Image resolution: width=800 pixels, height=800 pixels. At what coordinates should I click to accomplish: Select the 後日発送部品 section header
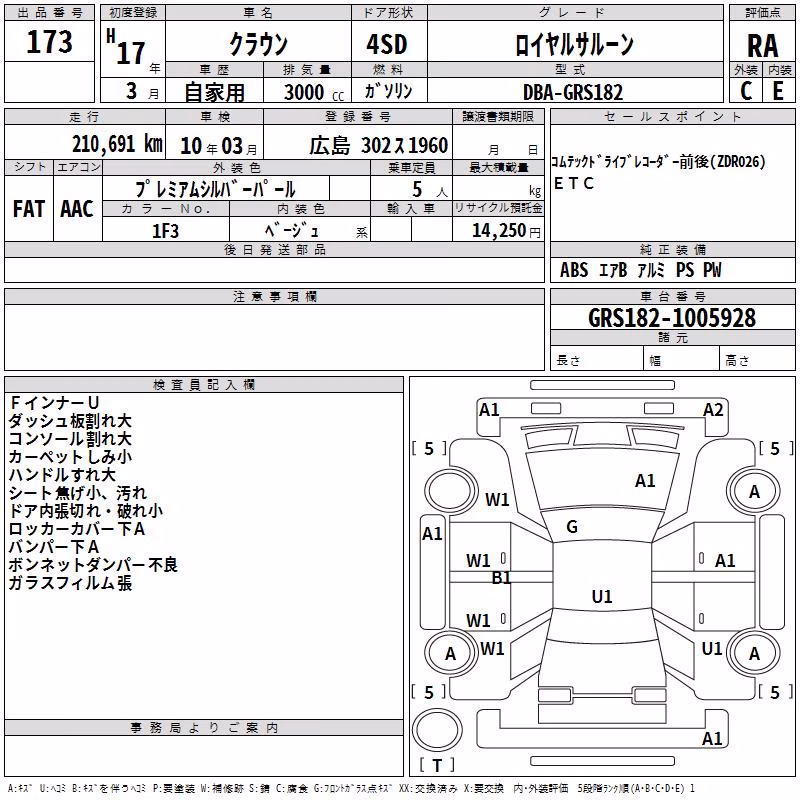(274, 249)
